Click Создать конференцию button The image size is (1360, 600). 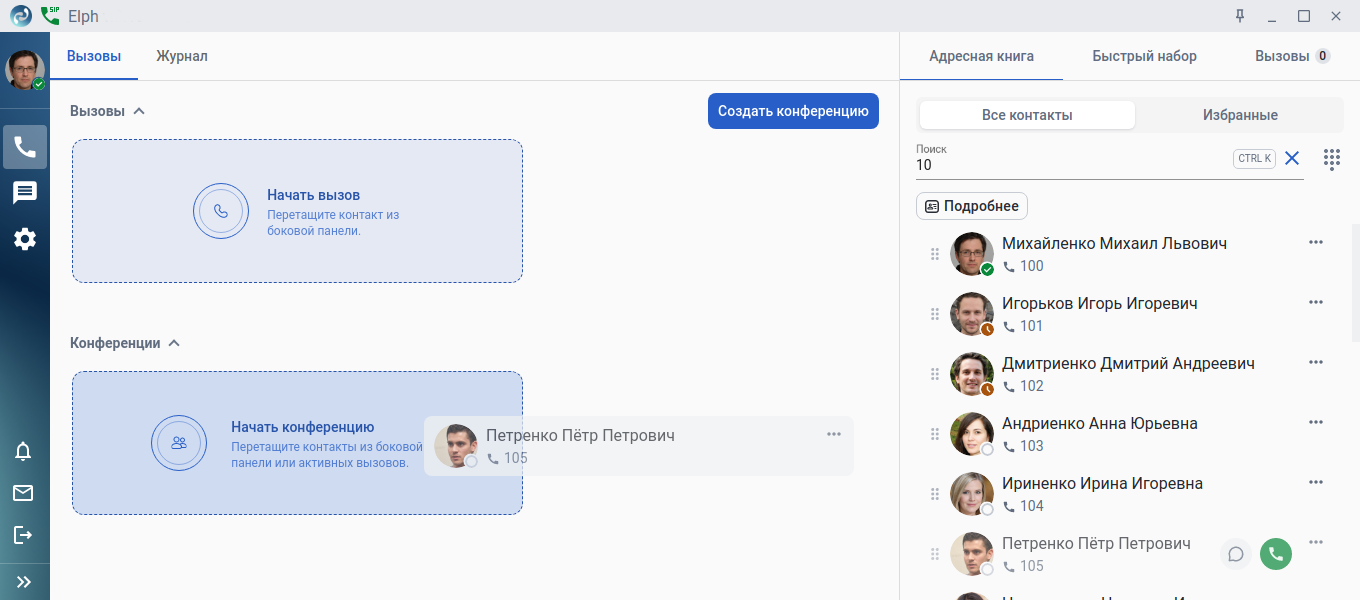pyautogui.click(x=793, y=111)
